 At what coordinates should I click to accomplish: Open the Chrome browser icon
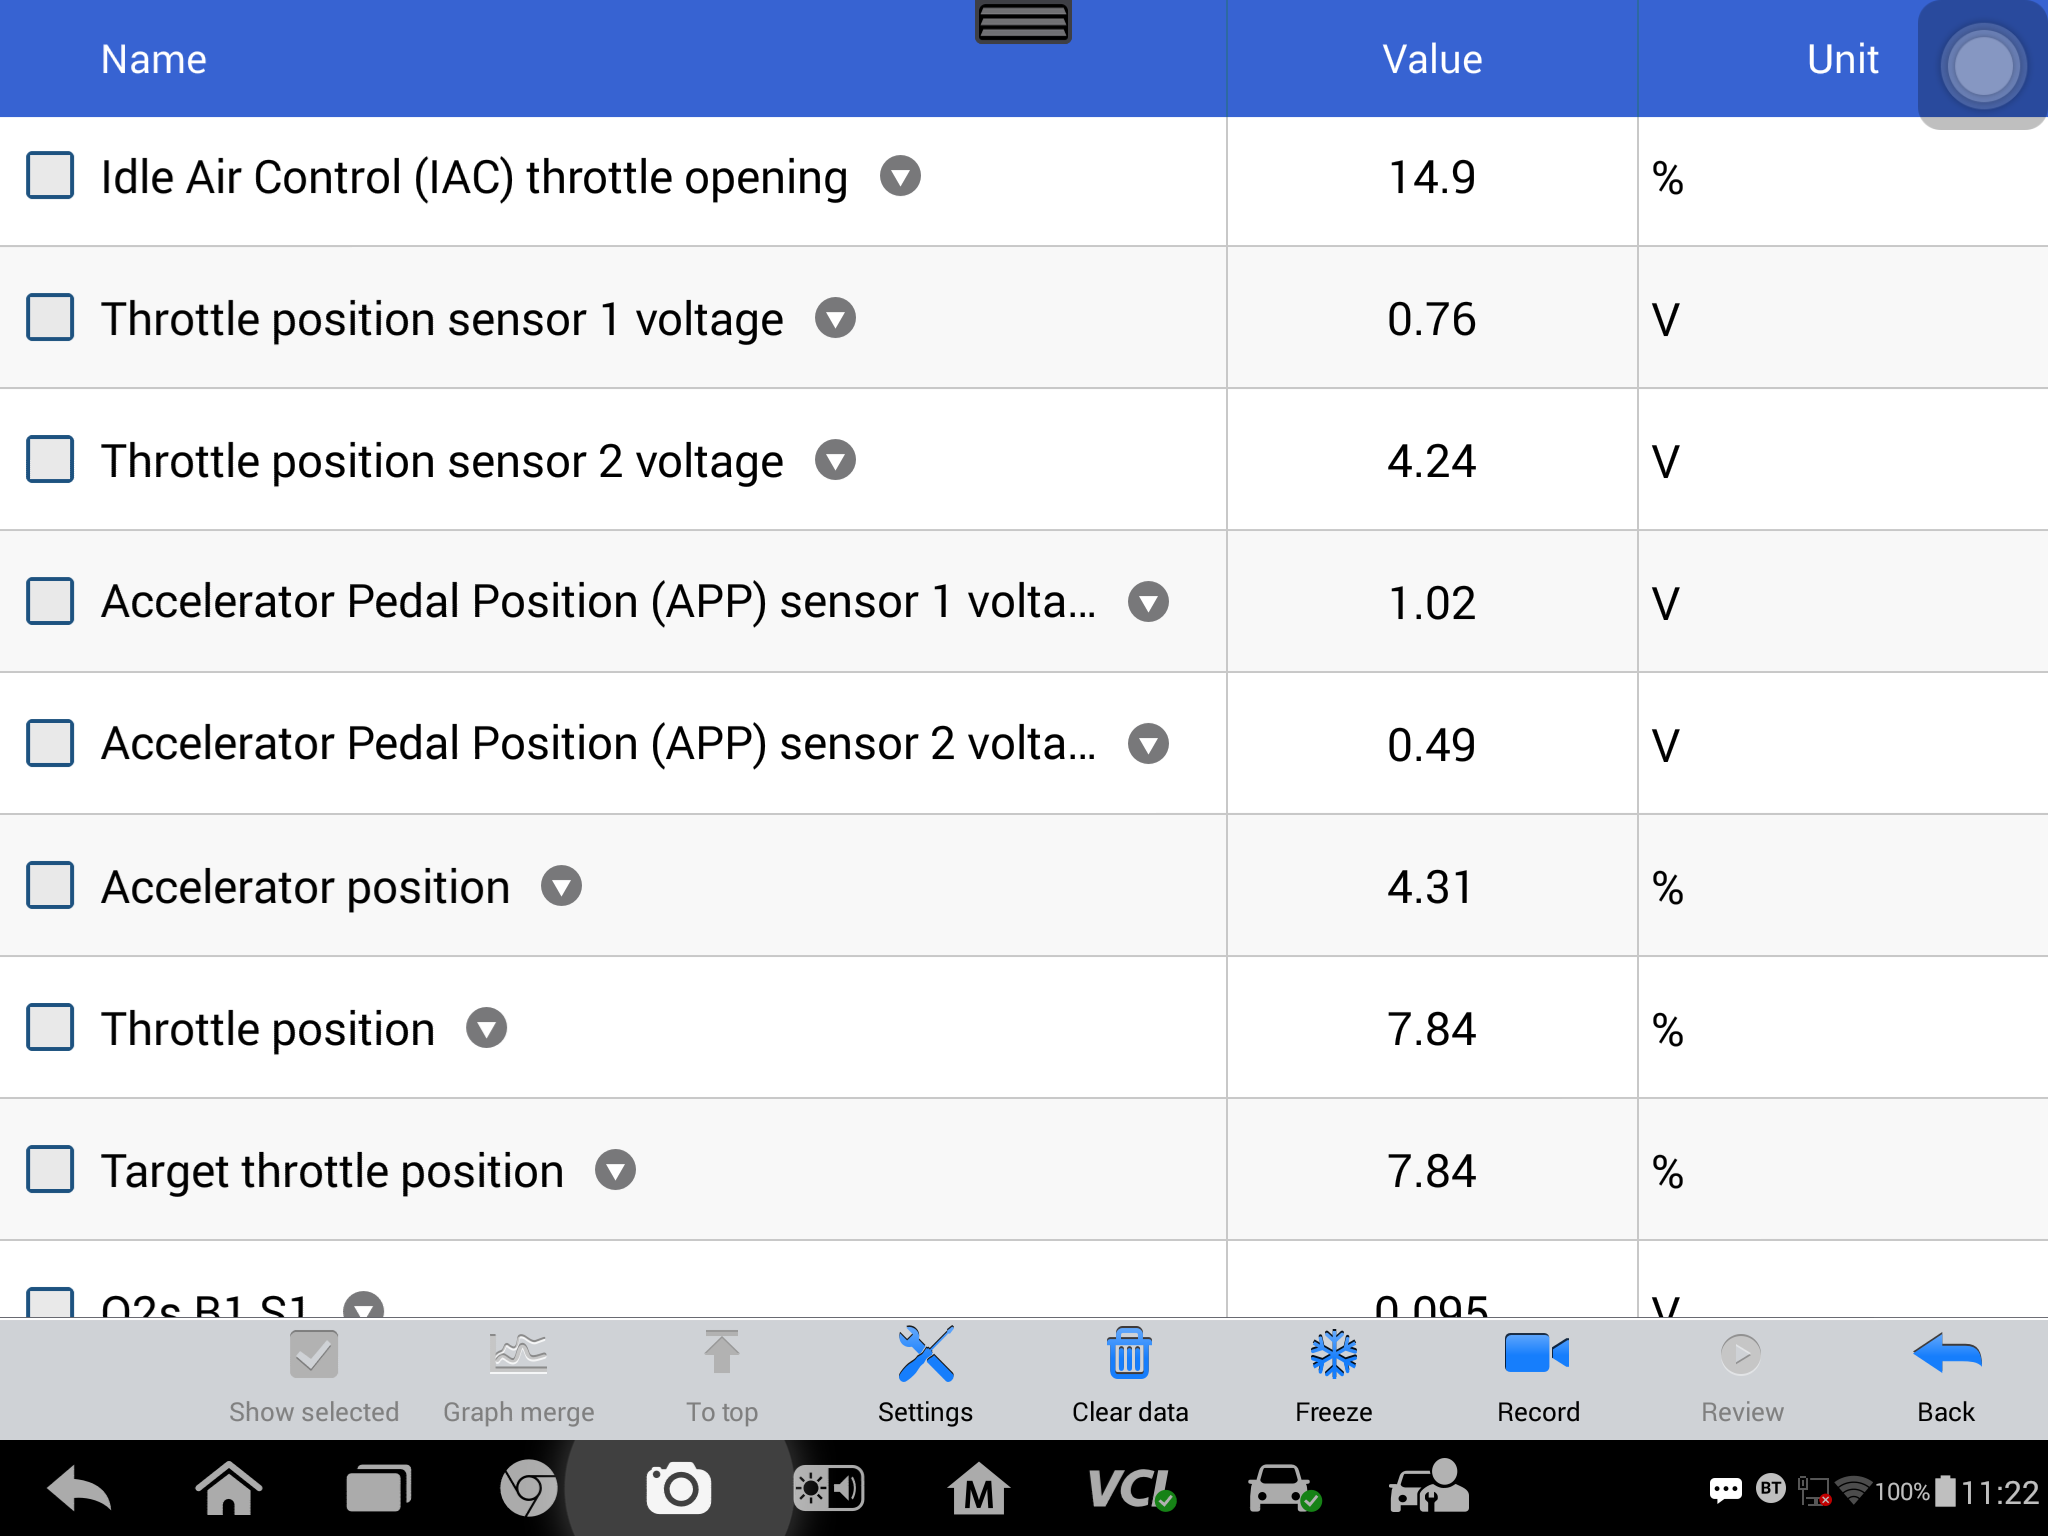528,1489
